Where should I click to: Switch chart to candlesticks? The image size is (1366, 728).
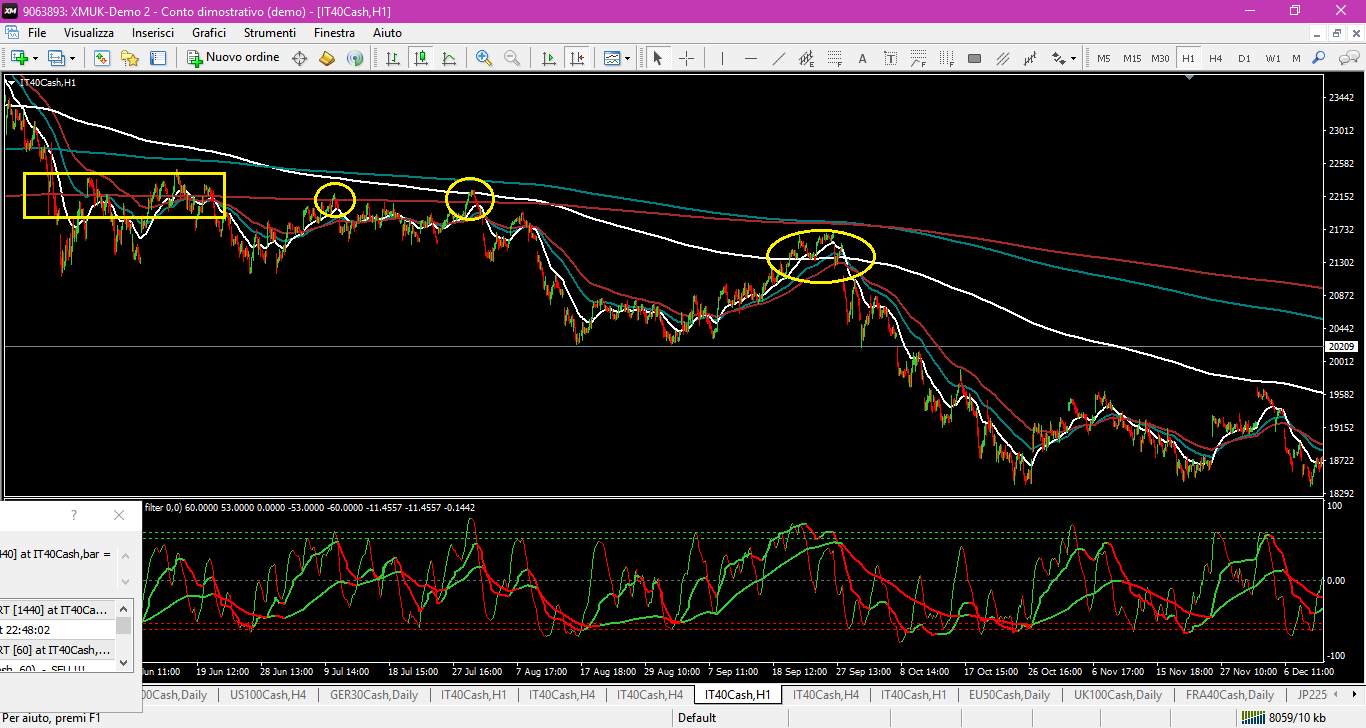pos(421,58)
